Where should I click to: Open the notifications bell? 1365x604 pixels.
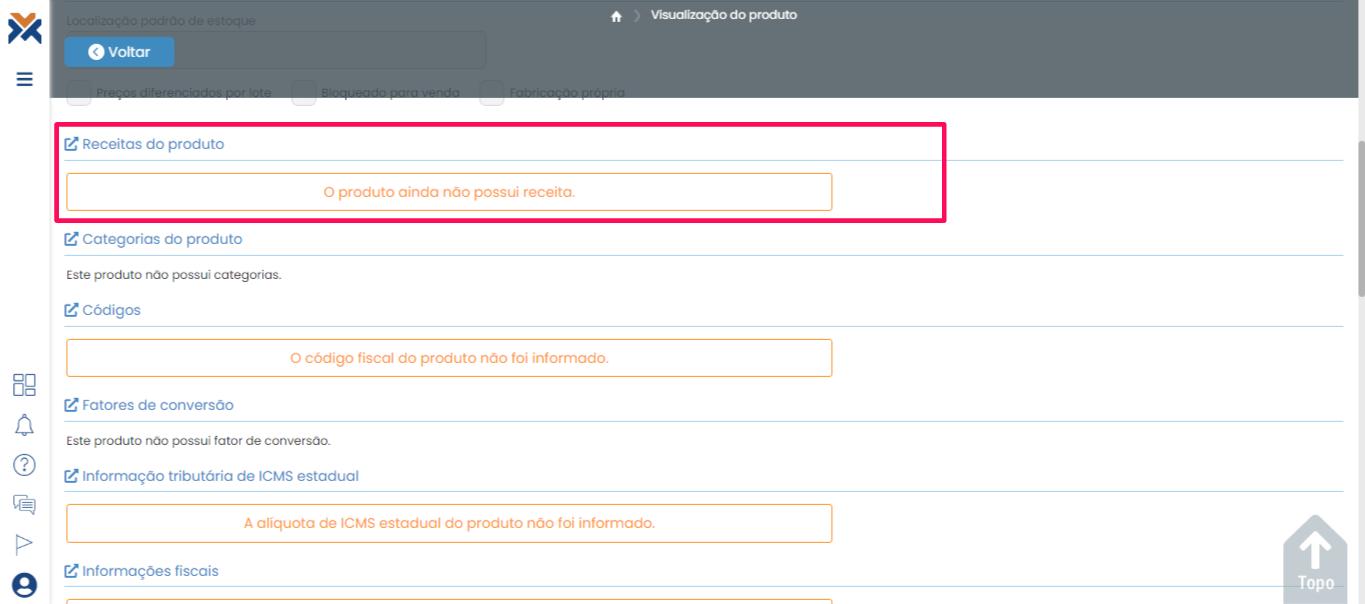24,425
